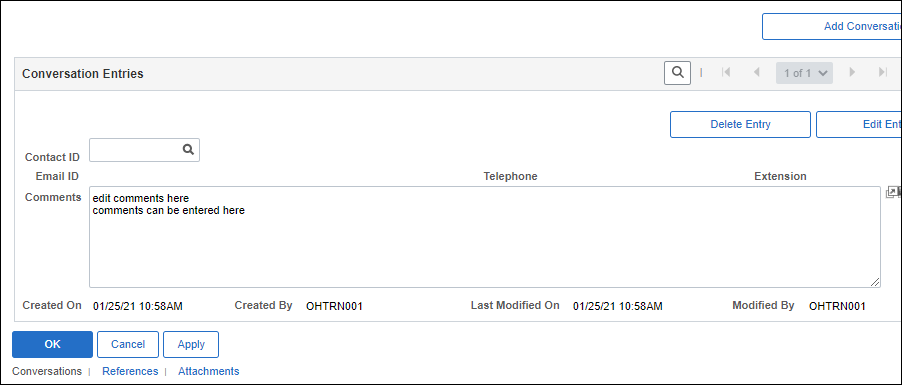The height and width of the screenshot is (385, 902).
Task: Click the Cancel button
Action: click(x=128, y=344)
